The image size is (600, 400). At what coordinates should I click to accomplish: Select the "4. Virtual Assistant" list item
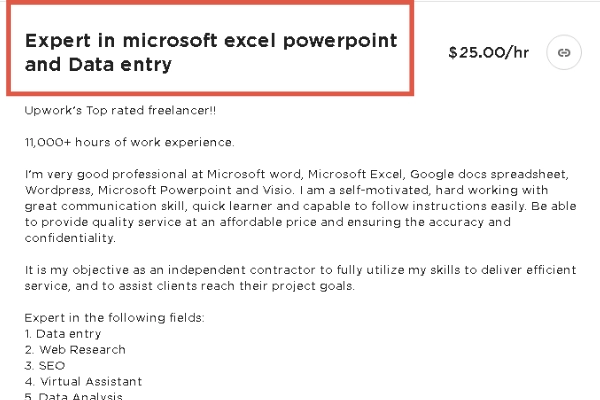(83, 382)
